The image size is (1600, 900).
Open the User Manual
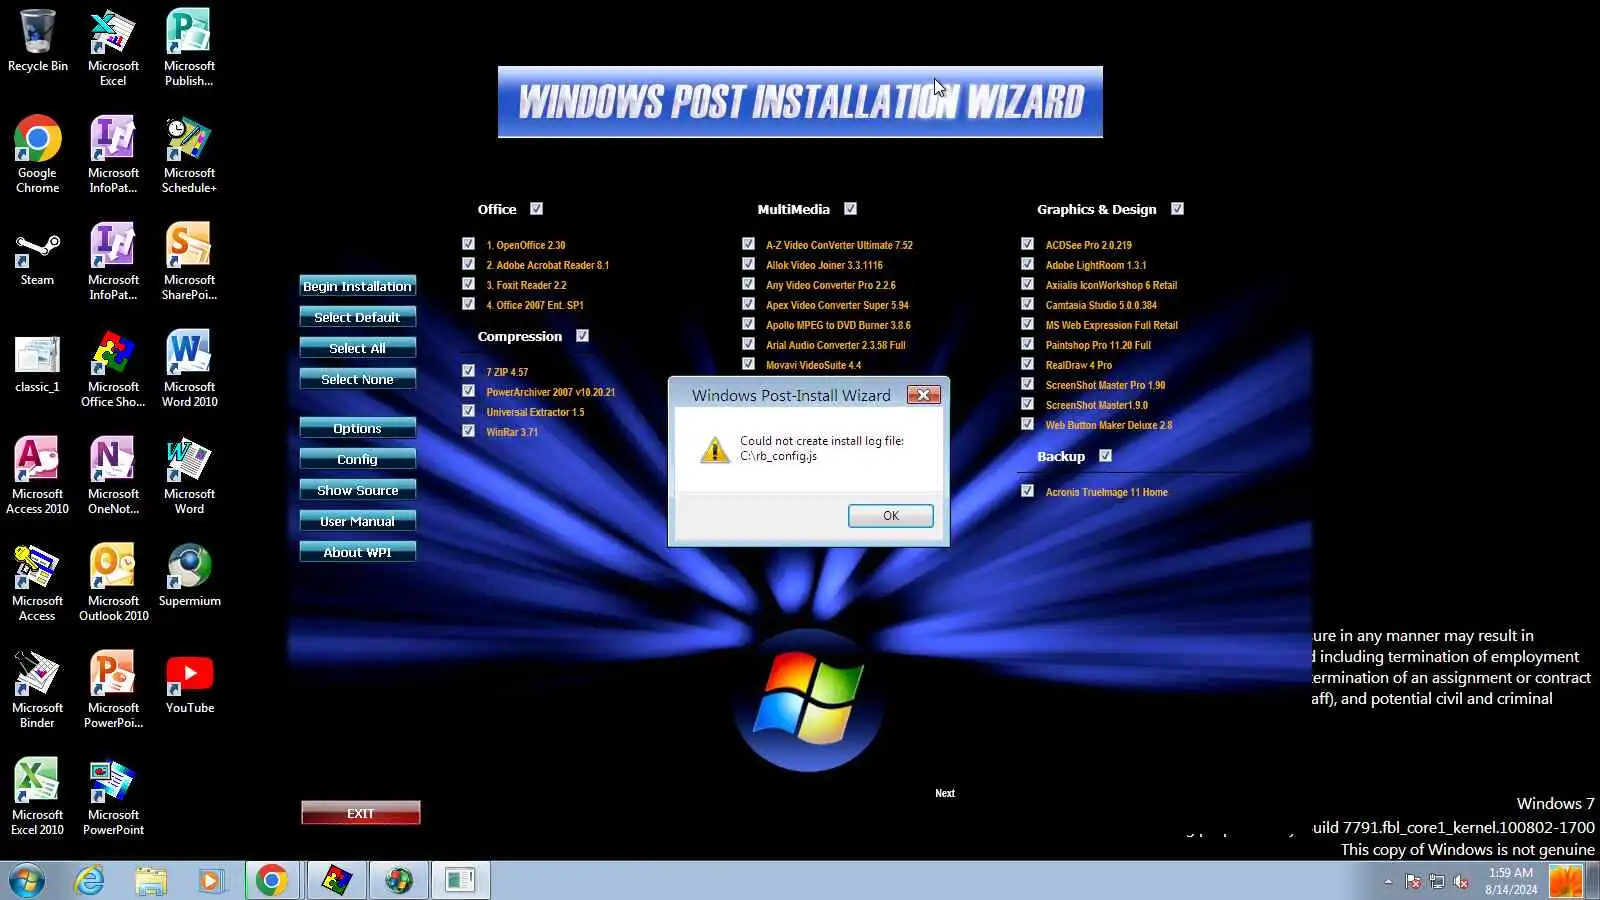[357, 521]
